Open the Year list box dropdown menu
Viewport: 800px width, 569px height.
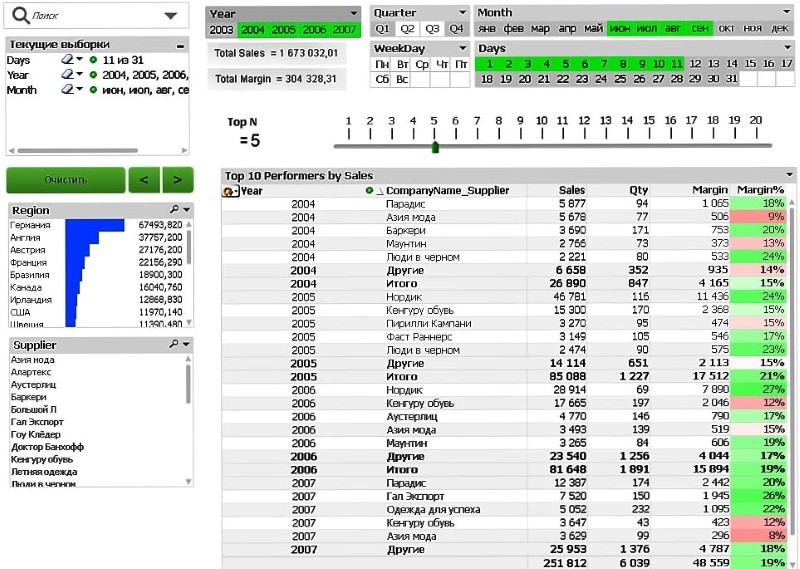[x=354, y=13]
